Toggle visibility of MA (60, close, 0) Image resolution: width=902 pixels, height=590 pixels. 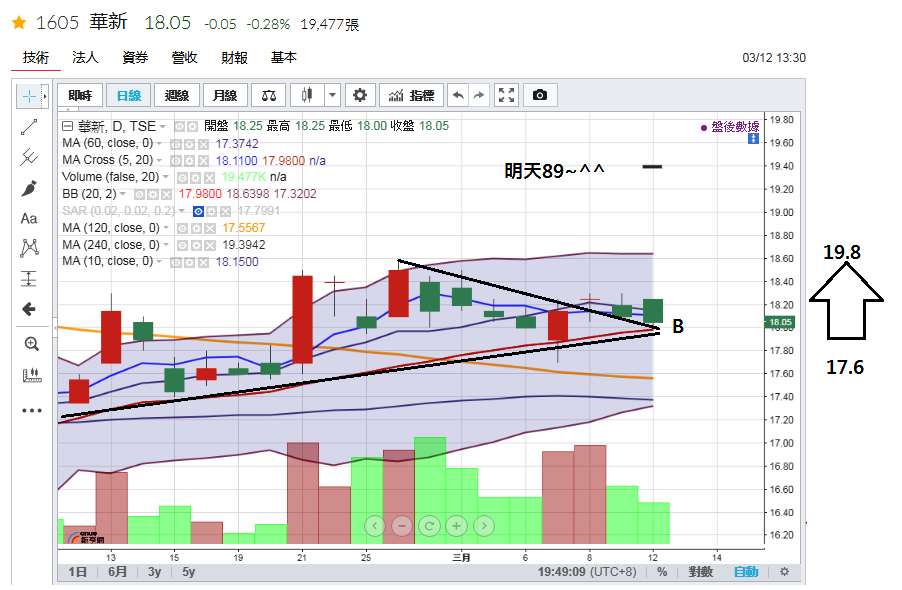click(x=175, y=144)
